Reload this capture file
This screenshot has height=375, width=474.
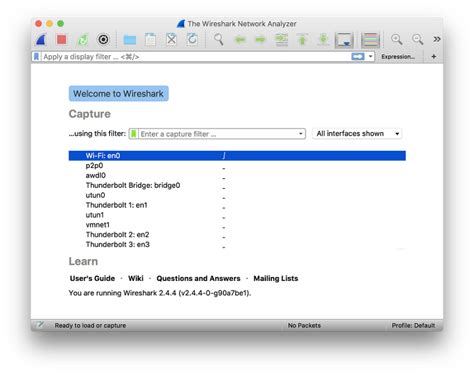[x=192, y=40]
